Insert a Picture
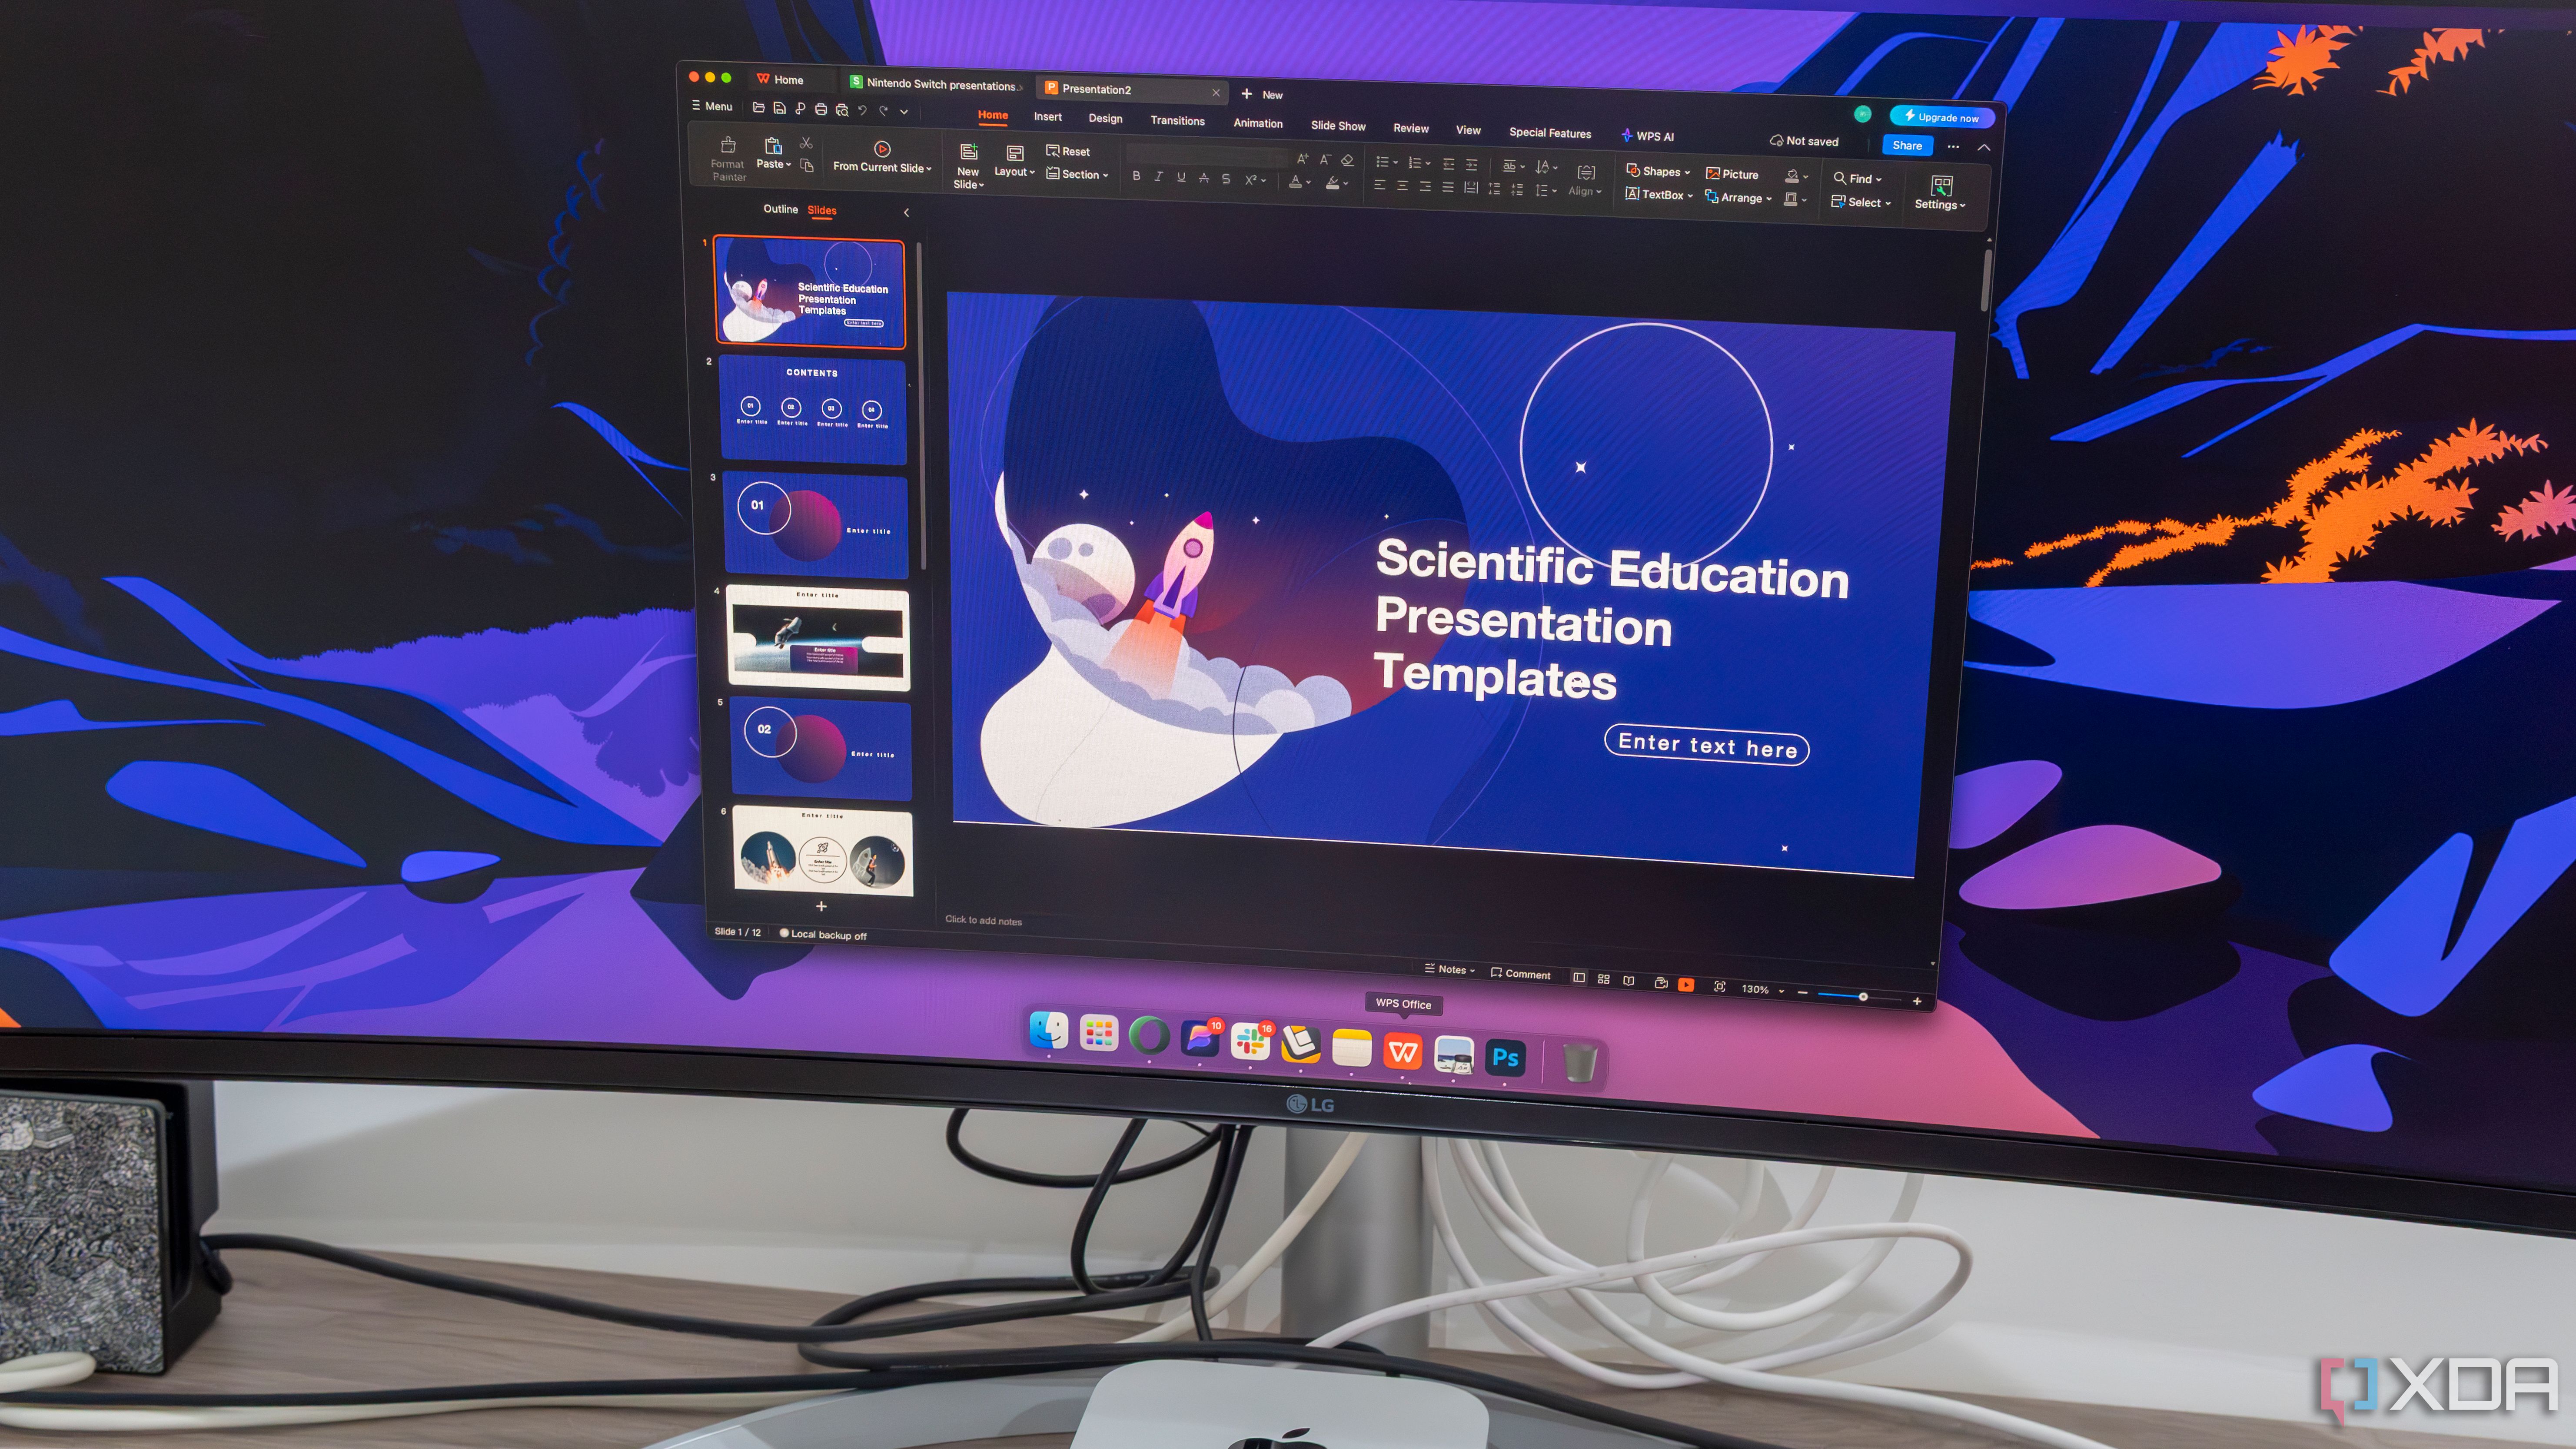Image resolution: width=2576 pixels, height=1449 pixels. coord(1733,173)
